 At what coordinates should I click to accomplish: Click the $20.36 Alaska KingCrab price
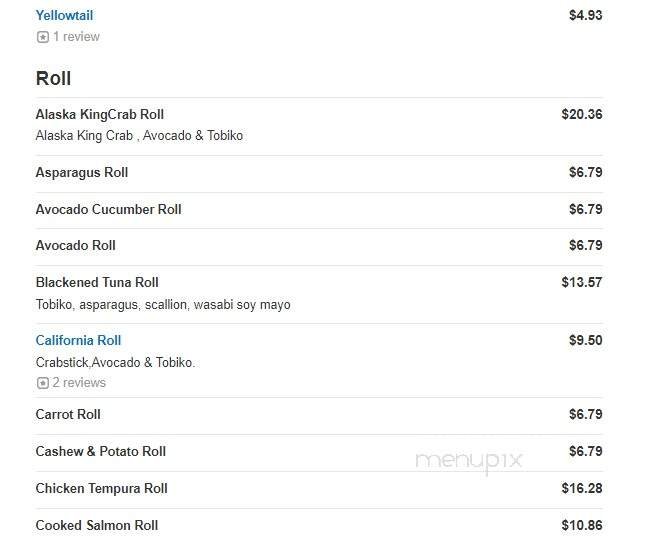(581, 114)
